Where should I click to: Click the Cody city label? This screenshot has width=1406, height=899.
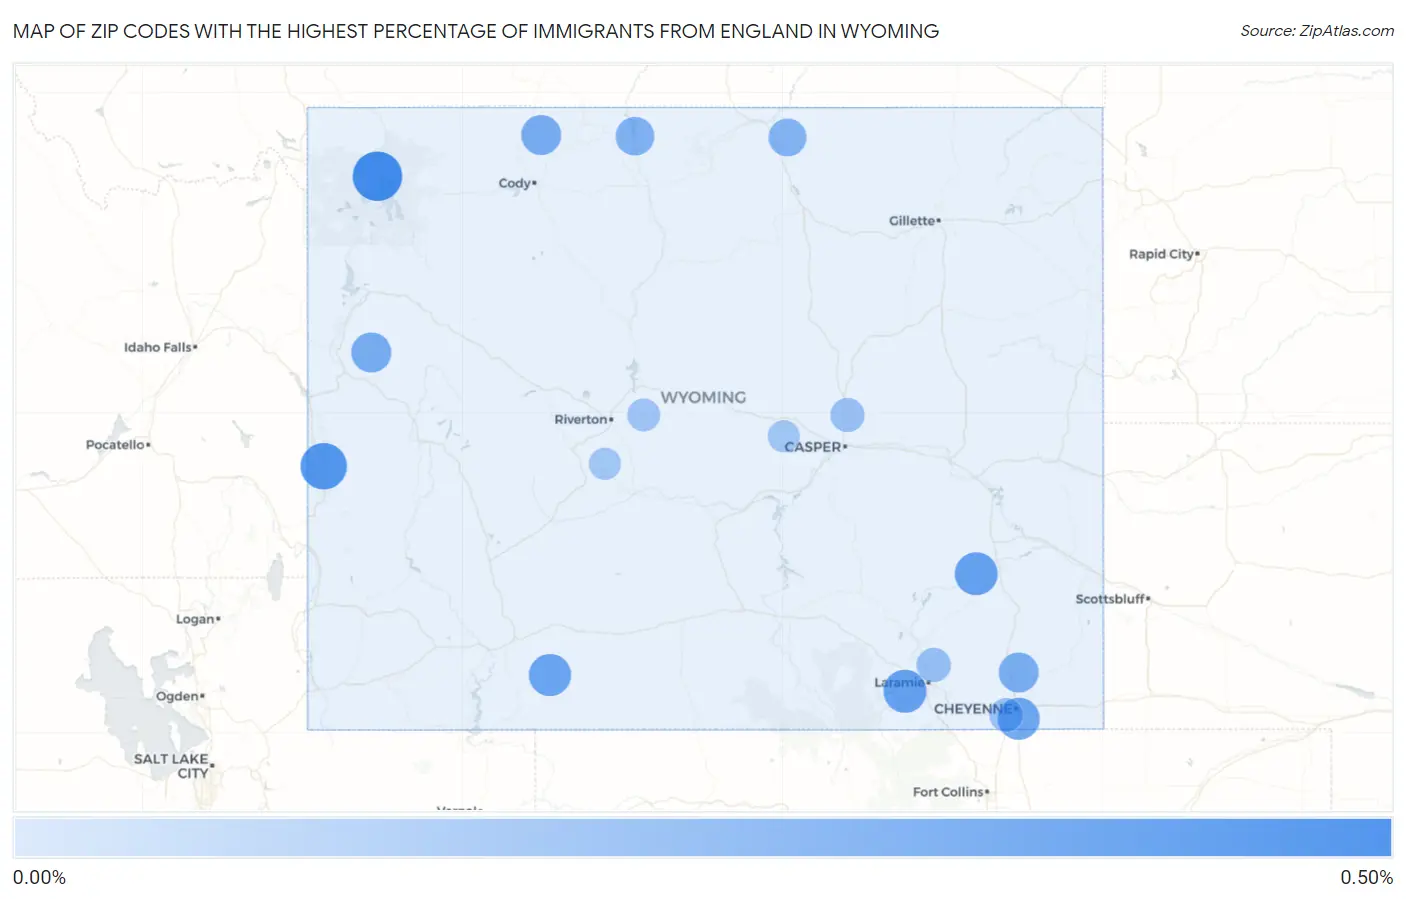(517, 183)
